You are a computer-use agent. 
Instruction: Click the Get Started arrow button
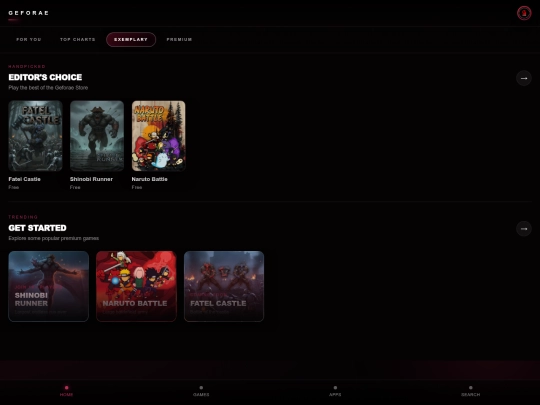pos(523,229)
